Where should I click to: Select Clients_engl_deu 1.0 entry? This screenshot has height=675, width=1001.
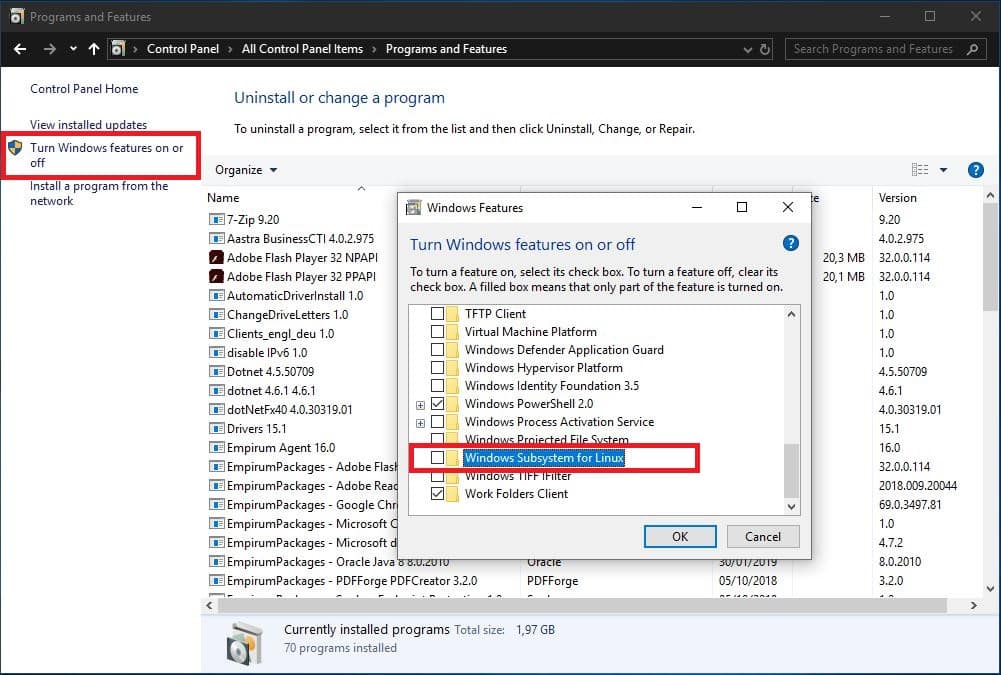(x=280, y=334)
